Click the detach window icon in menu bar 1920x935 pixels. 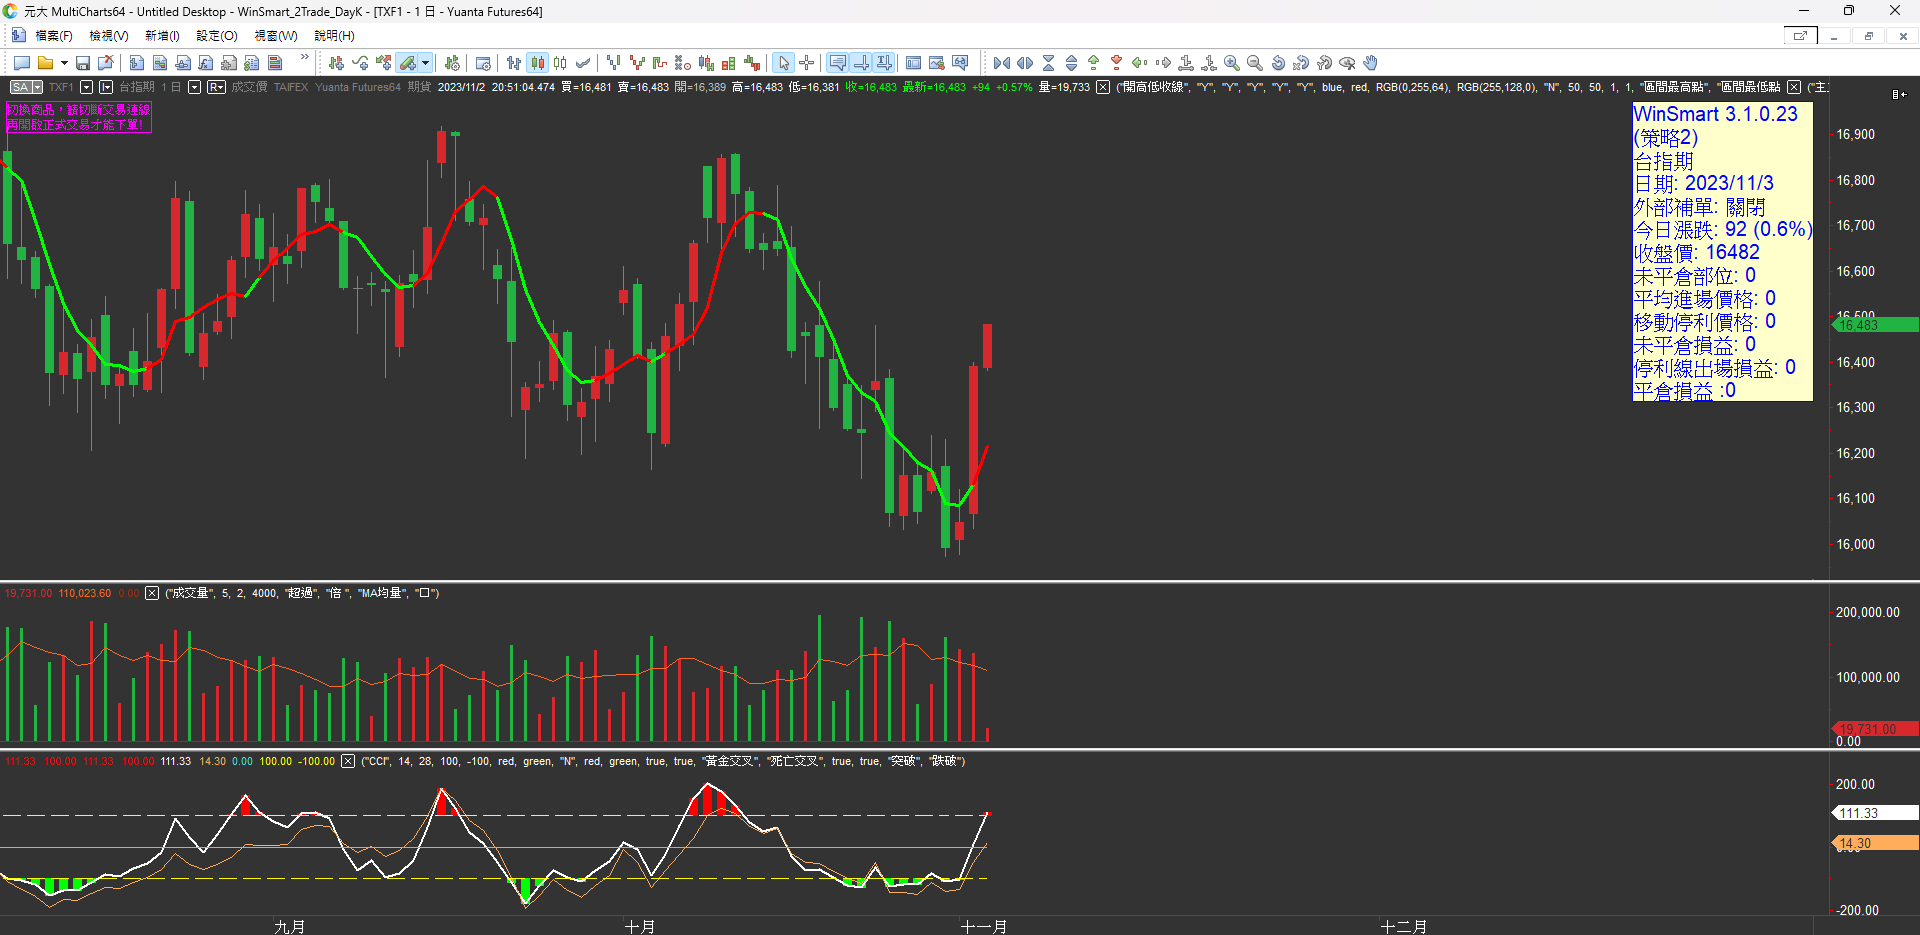point(1800,36)
